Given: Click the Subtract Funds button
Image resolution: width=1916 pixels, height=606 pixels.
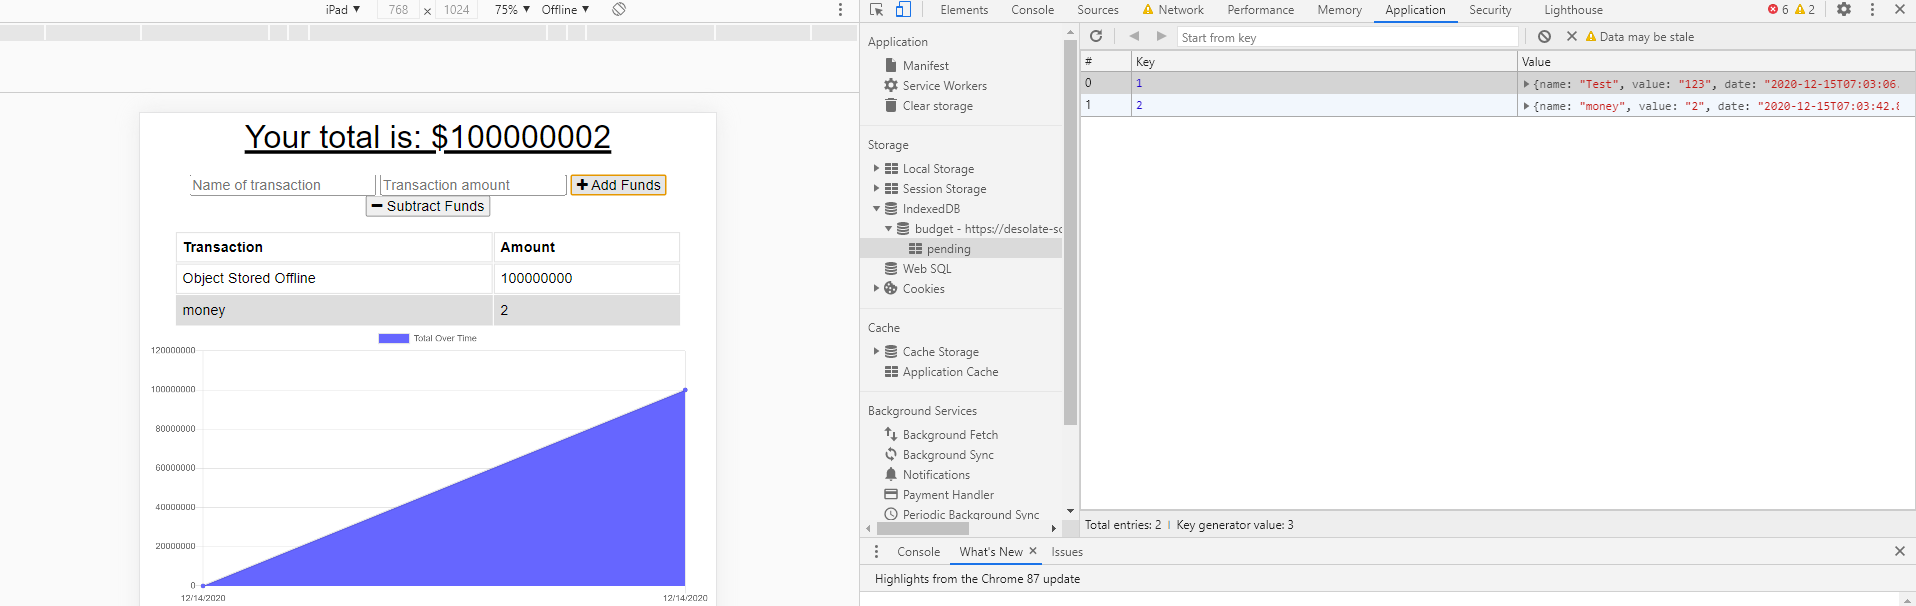Looking at the screenshot, I should (428, 206).
